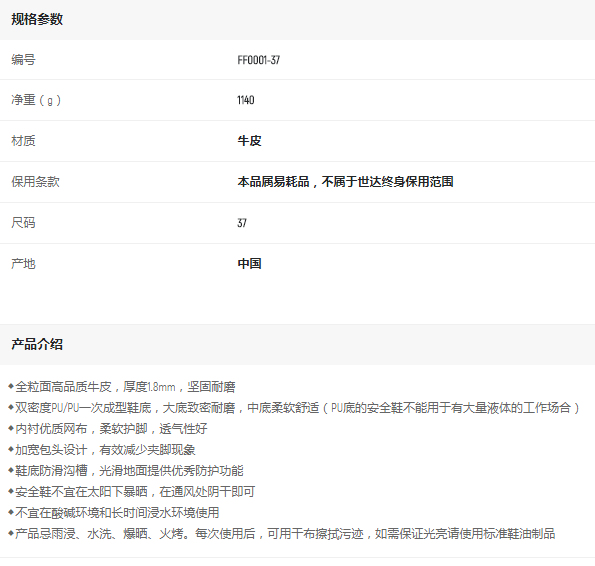The height and width of the screenshot is (566, 595).
Task: Click the 净重（g）label
Action: pyautogui.click(x=36, y=100)
